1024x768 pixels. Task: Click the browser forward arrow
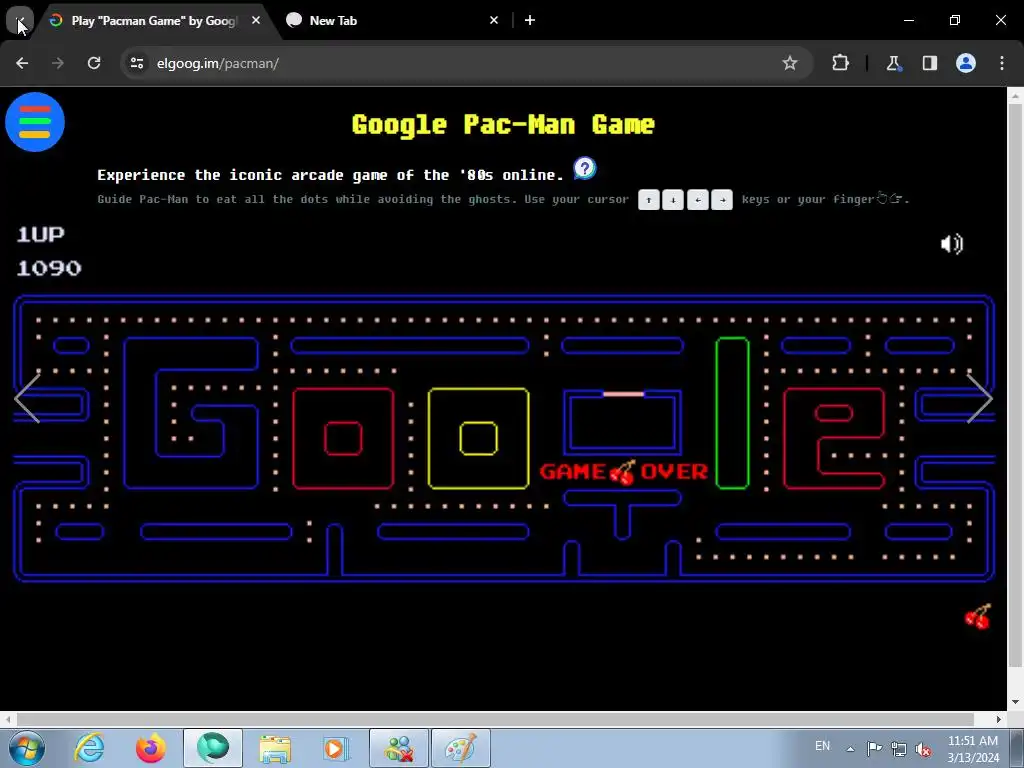tap(58, 63)
